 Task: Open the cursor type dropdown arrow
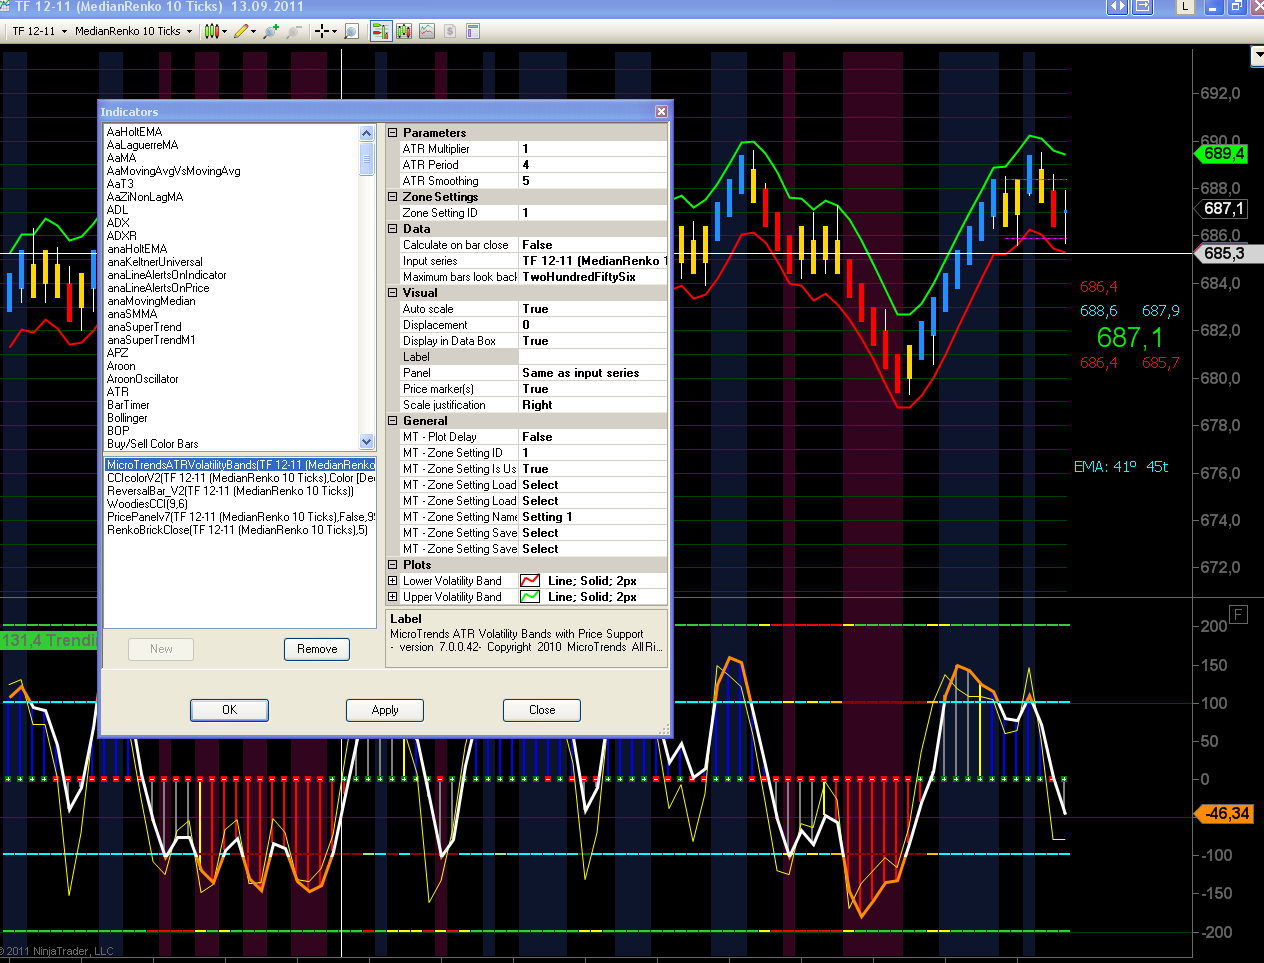click(x=334, y=31)
